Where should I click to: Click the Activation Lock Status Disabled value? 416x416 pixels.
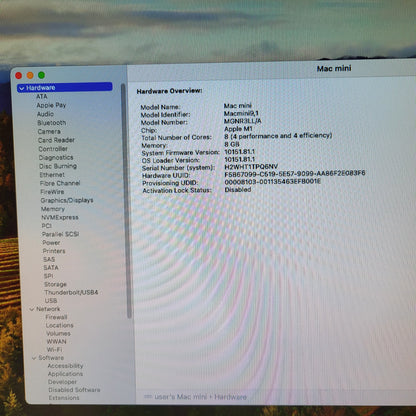238,190
